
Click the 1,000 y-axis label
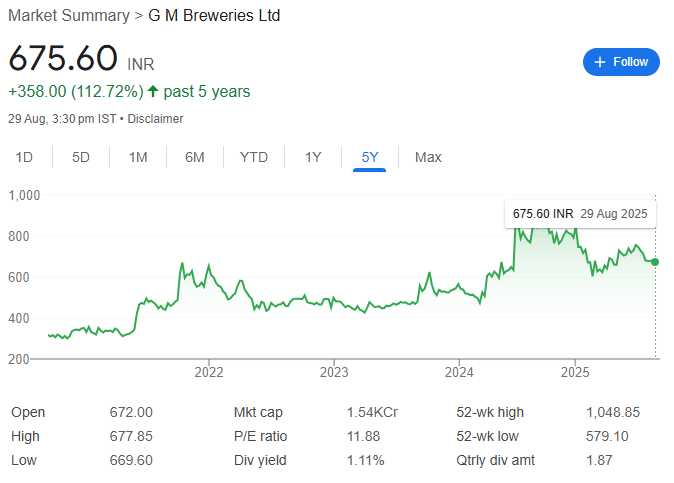click(24, 196)
